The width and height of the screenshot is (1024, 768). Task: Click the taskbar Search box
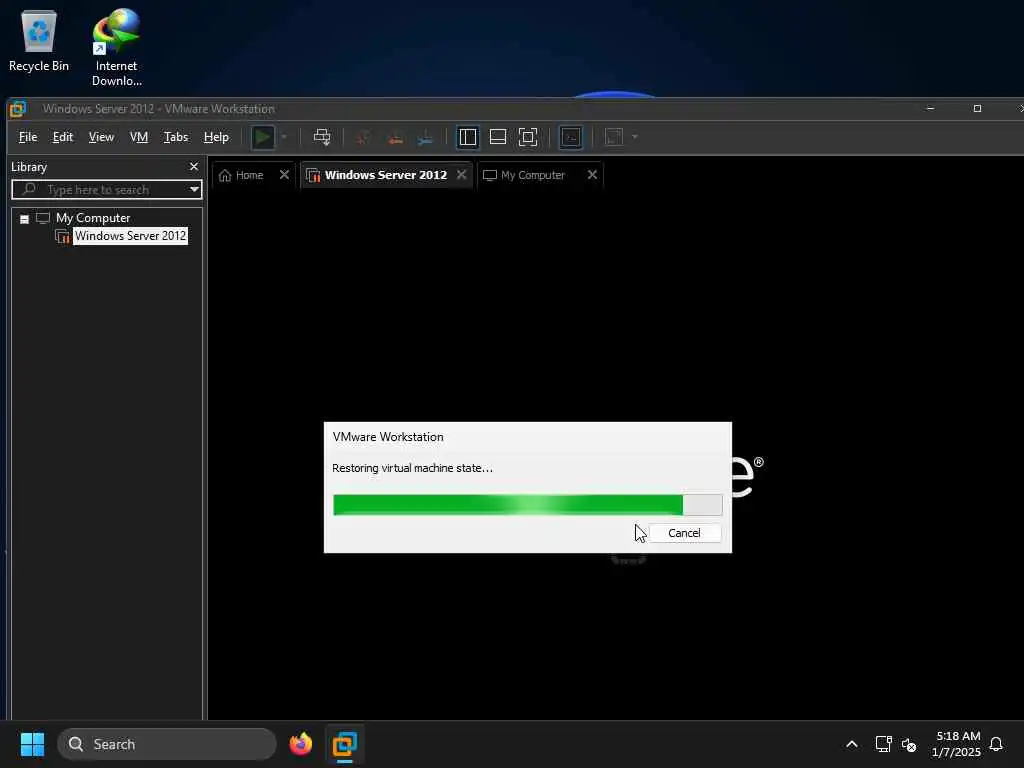point(167,744)
